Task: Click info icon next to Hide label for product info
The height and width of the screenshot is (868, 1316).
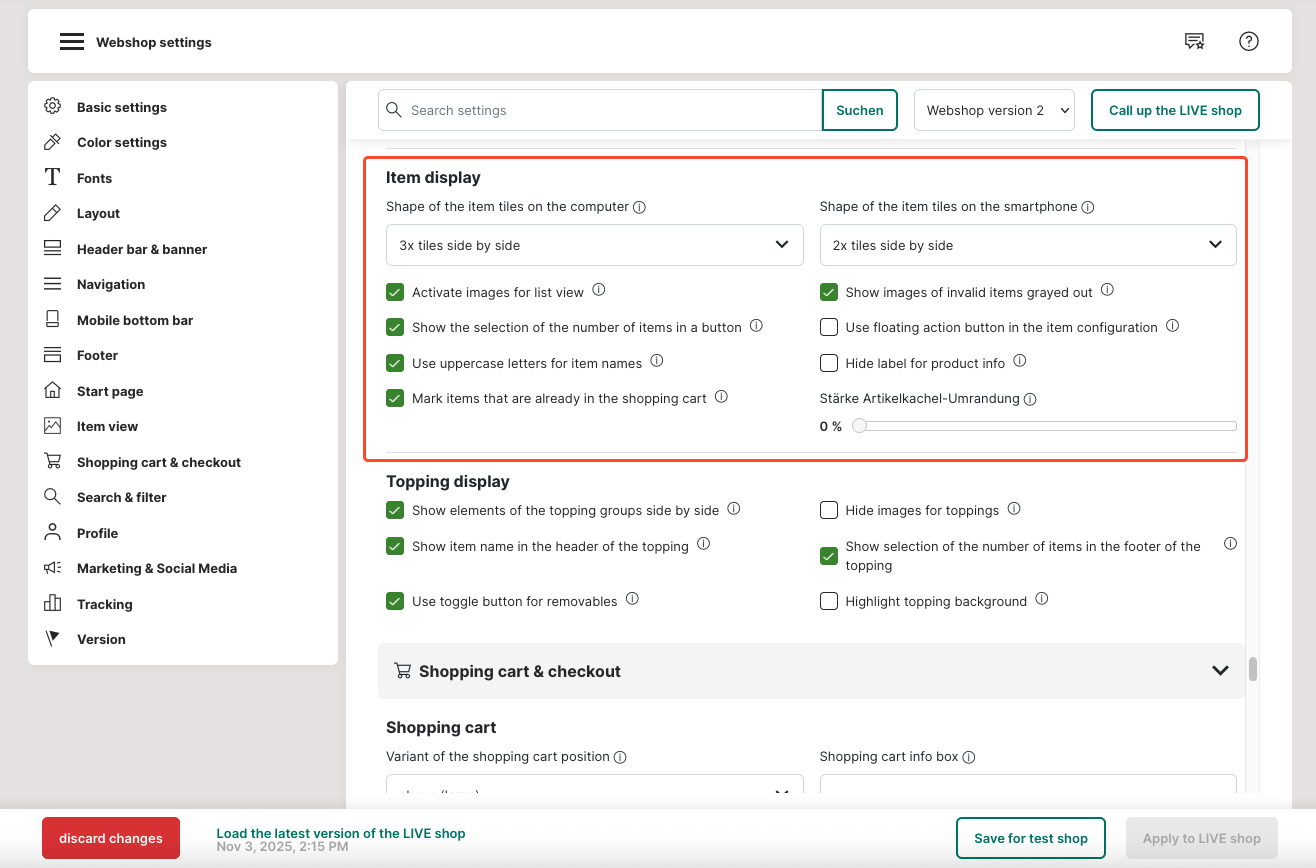Action: pyautogui.click(x=1020, y=361)
